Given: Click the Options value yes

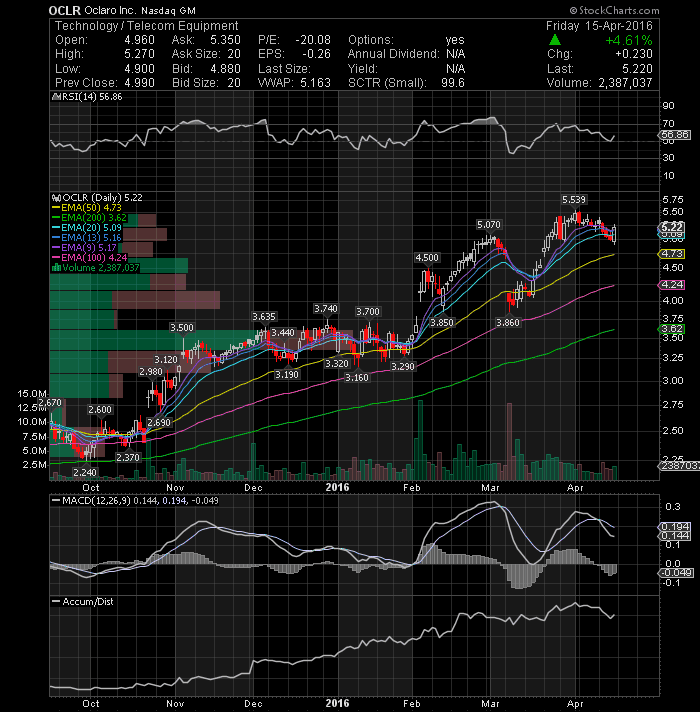Looking at the screenshot, I should pyautogui.click(x=455, y=40).
